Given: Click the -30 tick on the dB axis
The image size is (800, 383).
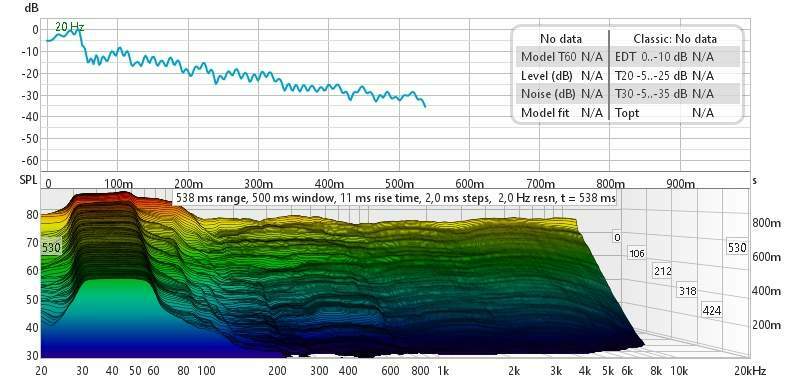Looking at the screenshot, I should pyautogui.click(x=30, y=95).
